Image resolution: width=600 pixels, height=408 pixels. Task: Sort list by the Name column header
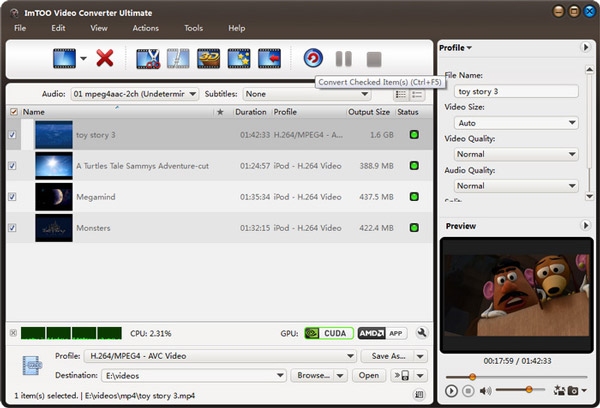tap(117, 112)
